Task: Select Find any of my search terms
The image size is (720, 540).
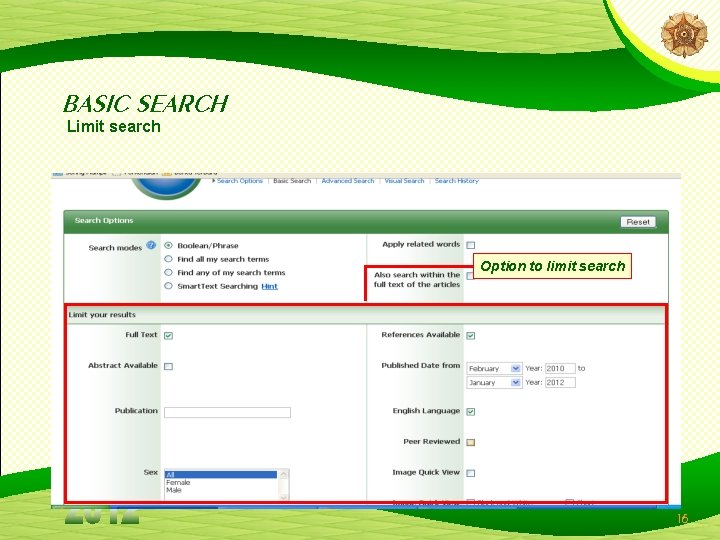Action: point(169,272)
